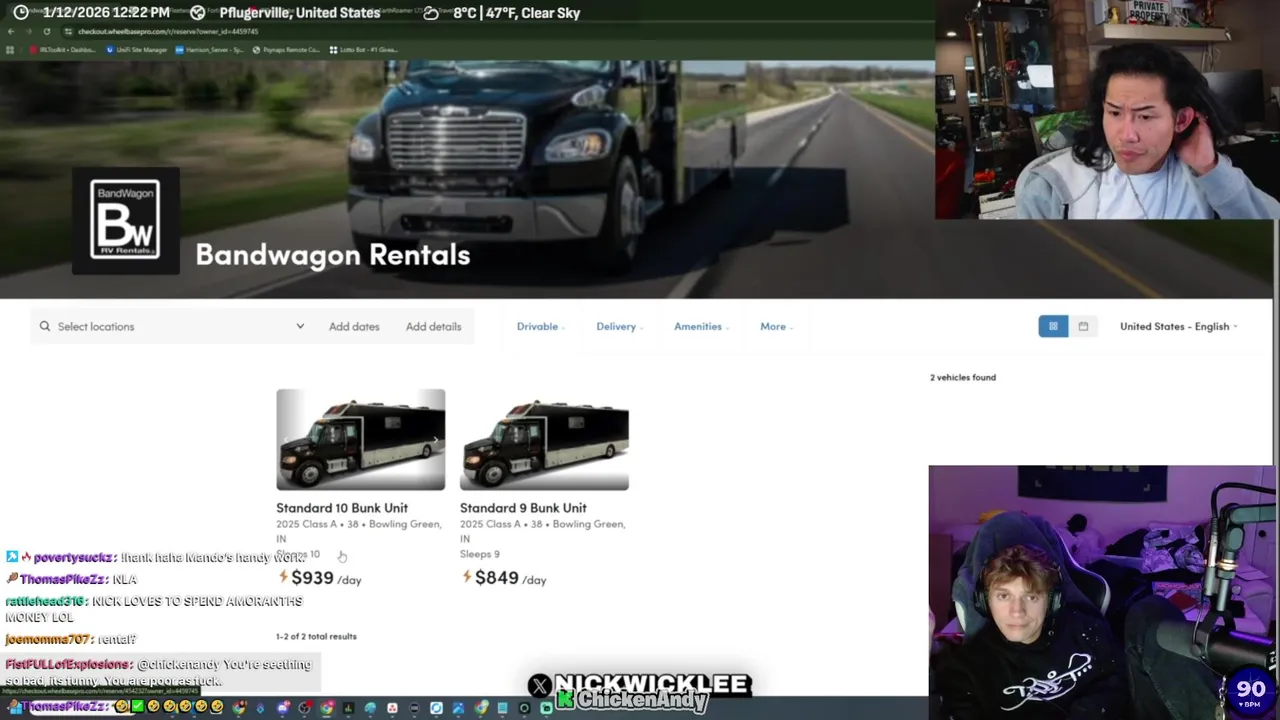Reload the page with the browser refresh icon
This screenshot has height=720, width=1280.
point(46,31)
